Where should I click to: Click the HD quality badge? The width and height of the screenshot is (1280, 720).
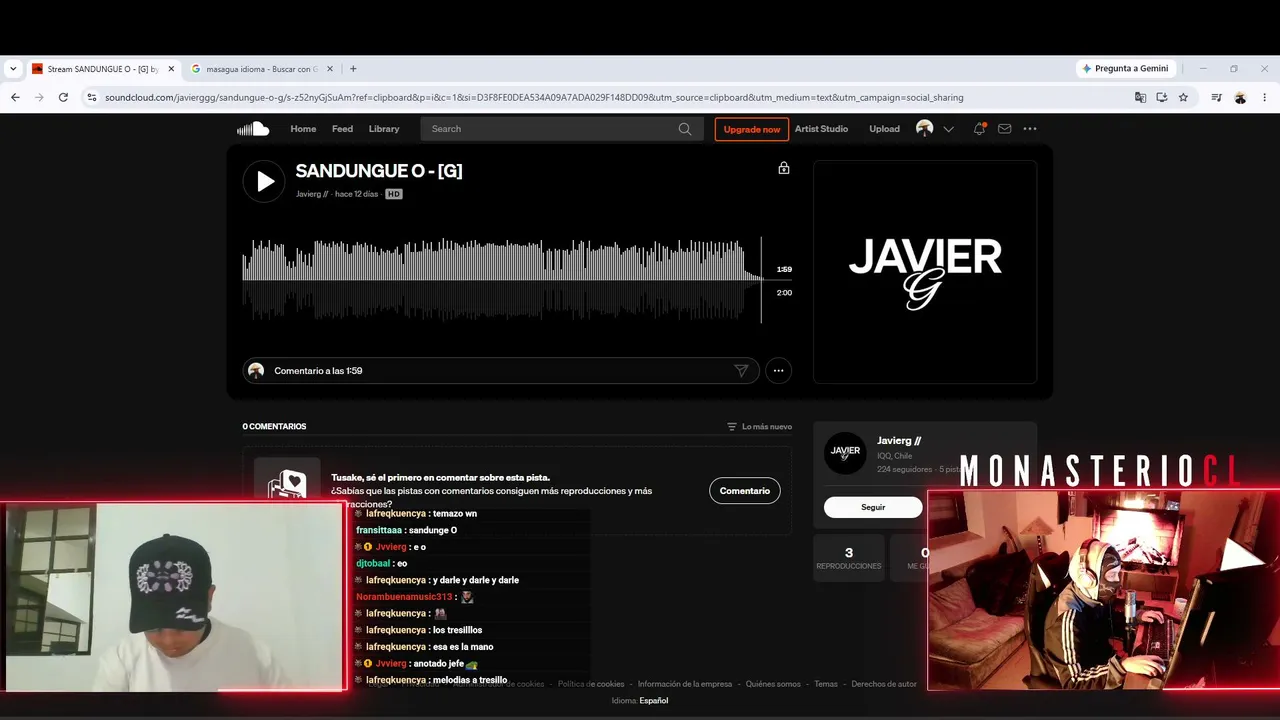coord(394,194)
